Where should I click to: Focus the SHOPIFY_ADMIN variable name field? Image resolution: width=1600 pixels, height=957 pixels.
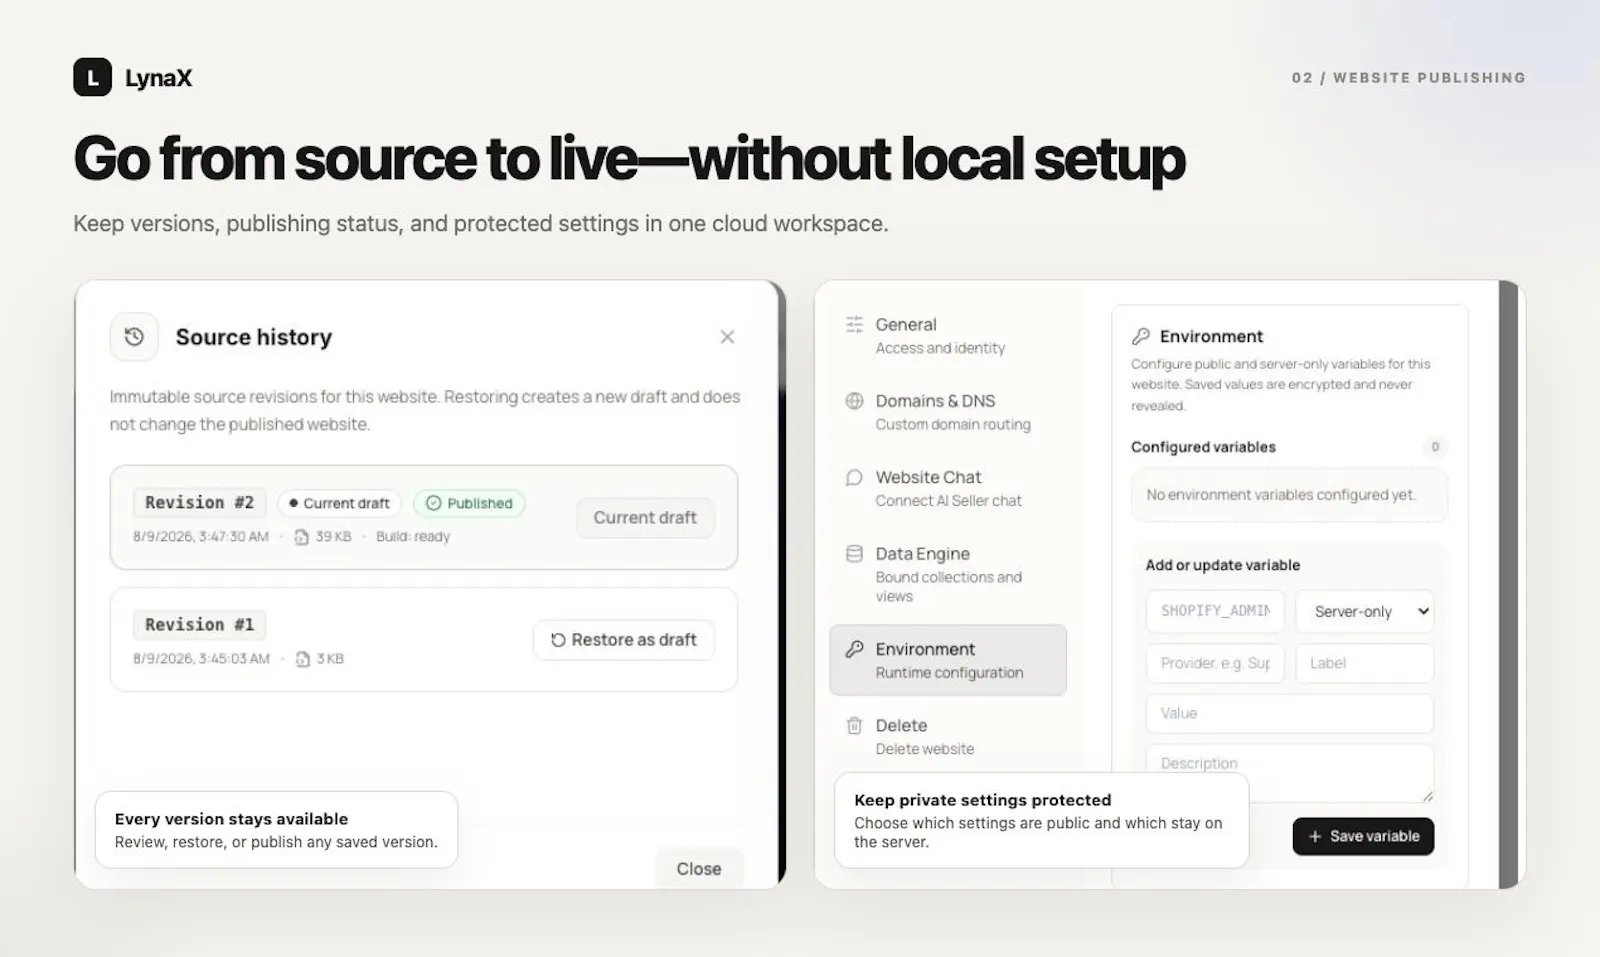pos(1215,611)
